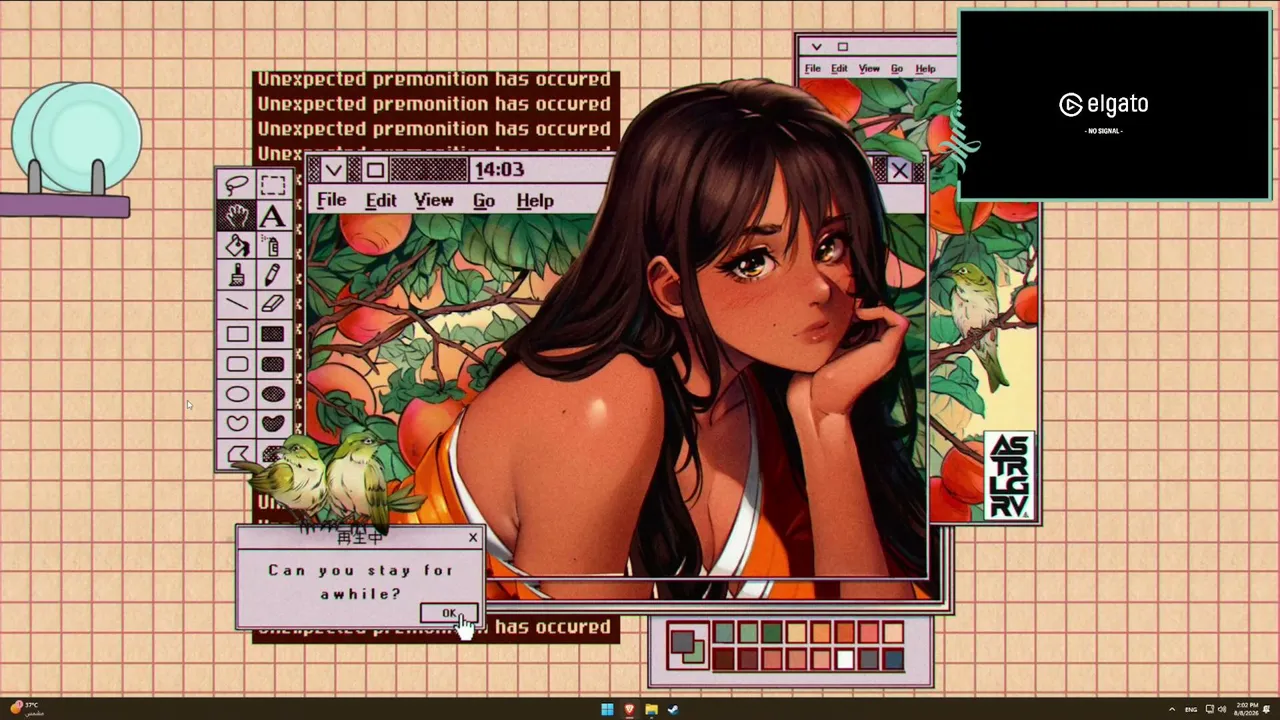Open Help menu in the back window

pyautogui.click(x=926, y=69)
